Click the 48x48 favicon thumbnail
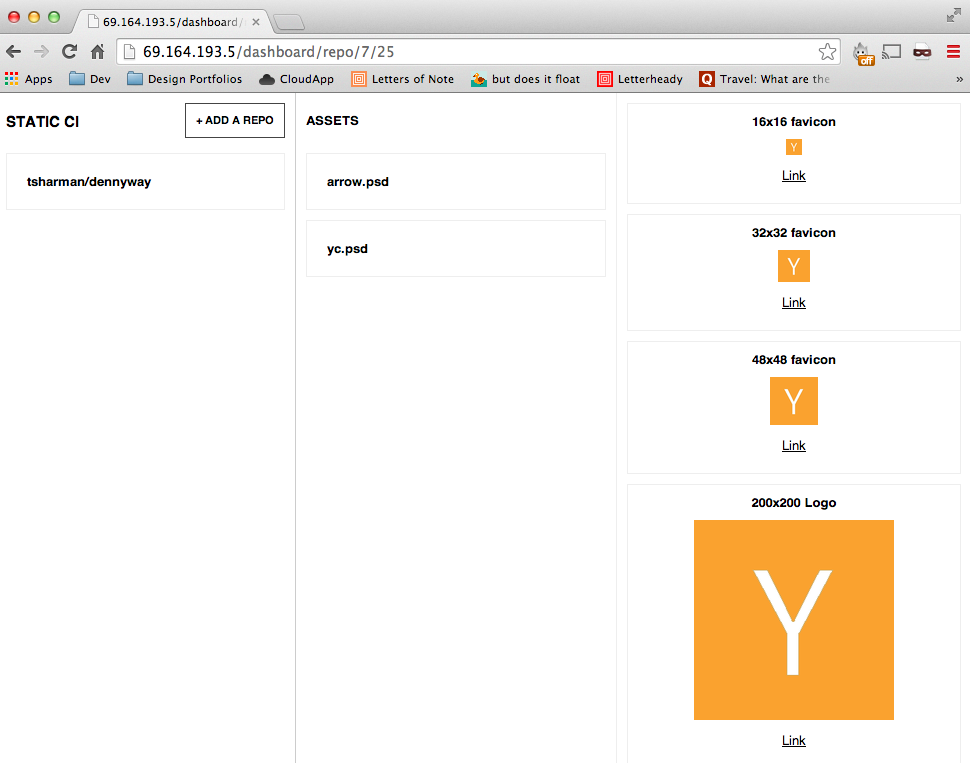The width and height of the screenshot is (970, 763). (794, 401)
